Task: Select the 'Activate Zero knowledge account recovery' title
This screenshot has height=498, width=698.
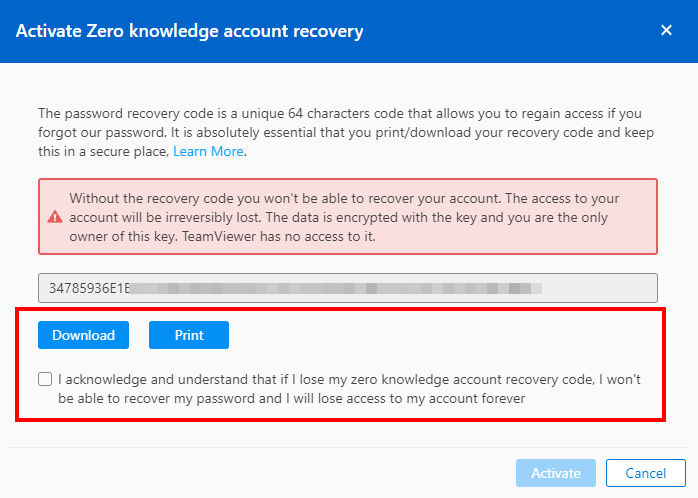Action: (190, 31)
